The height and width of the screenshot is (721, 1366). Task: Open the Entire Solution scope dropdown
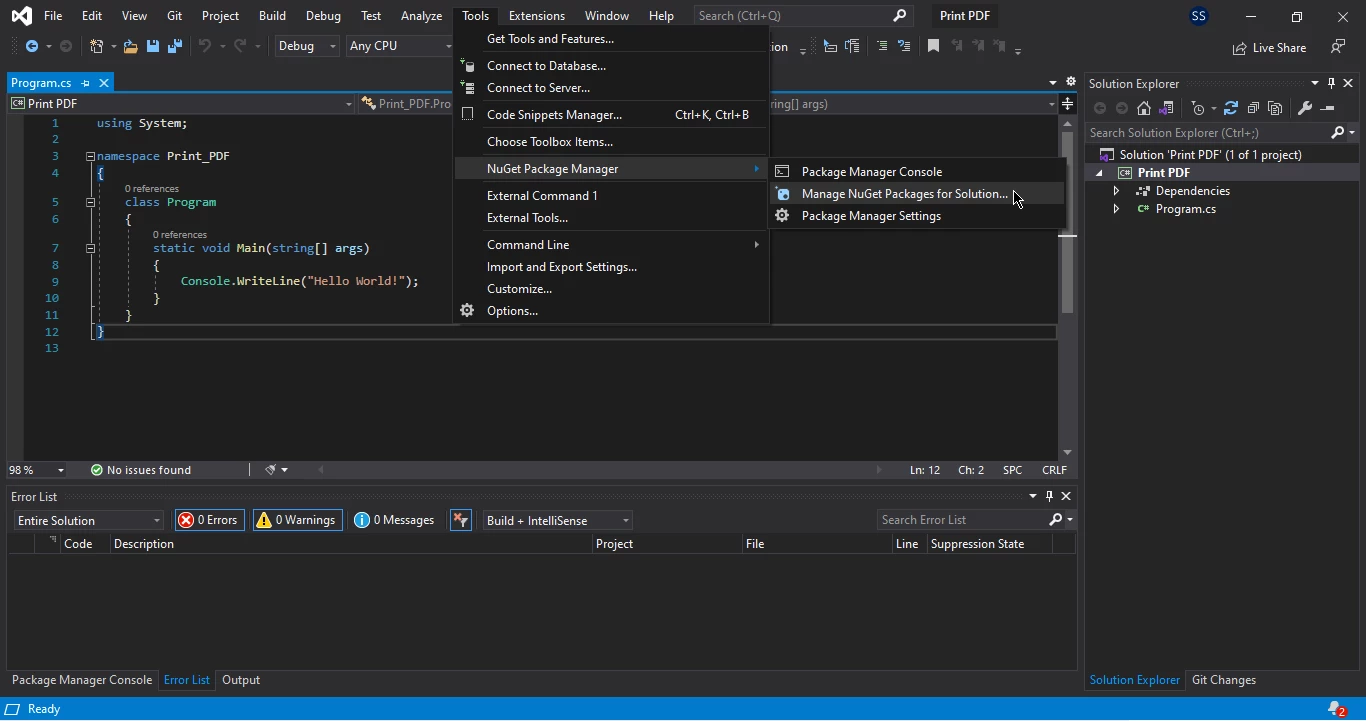point(88,520)
